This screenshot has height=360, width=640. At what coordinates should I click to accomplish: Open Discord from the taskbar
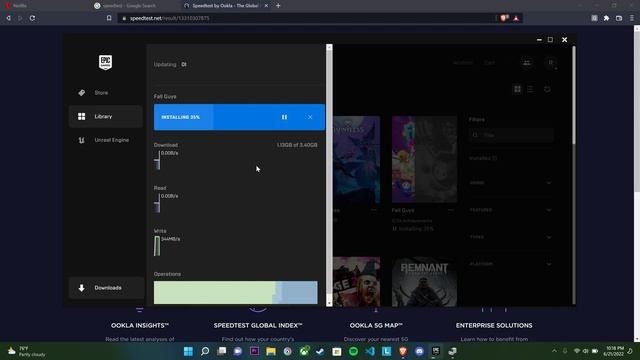point(419,351)
